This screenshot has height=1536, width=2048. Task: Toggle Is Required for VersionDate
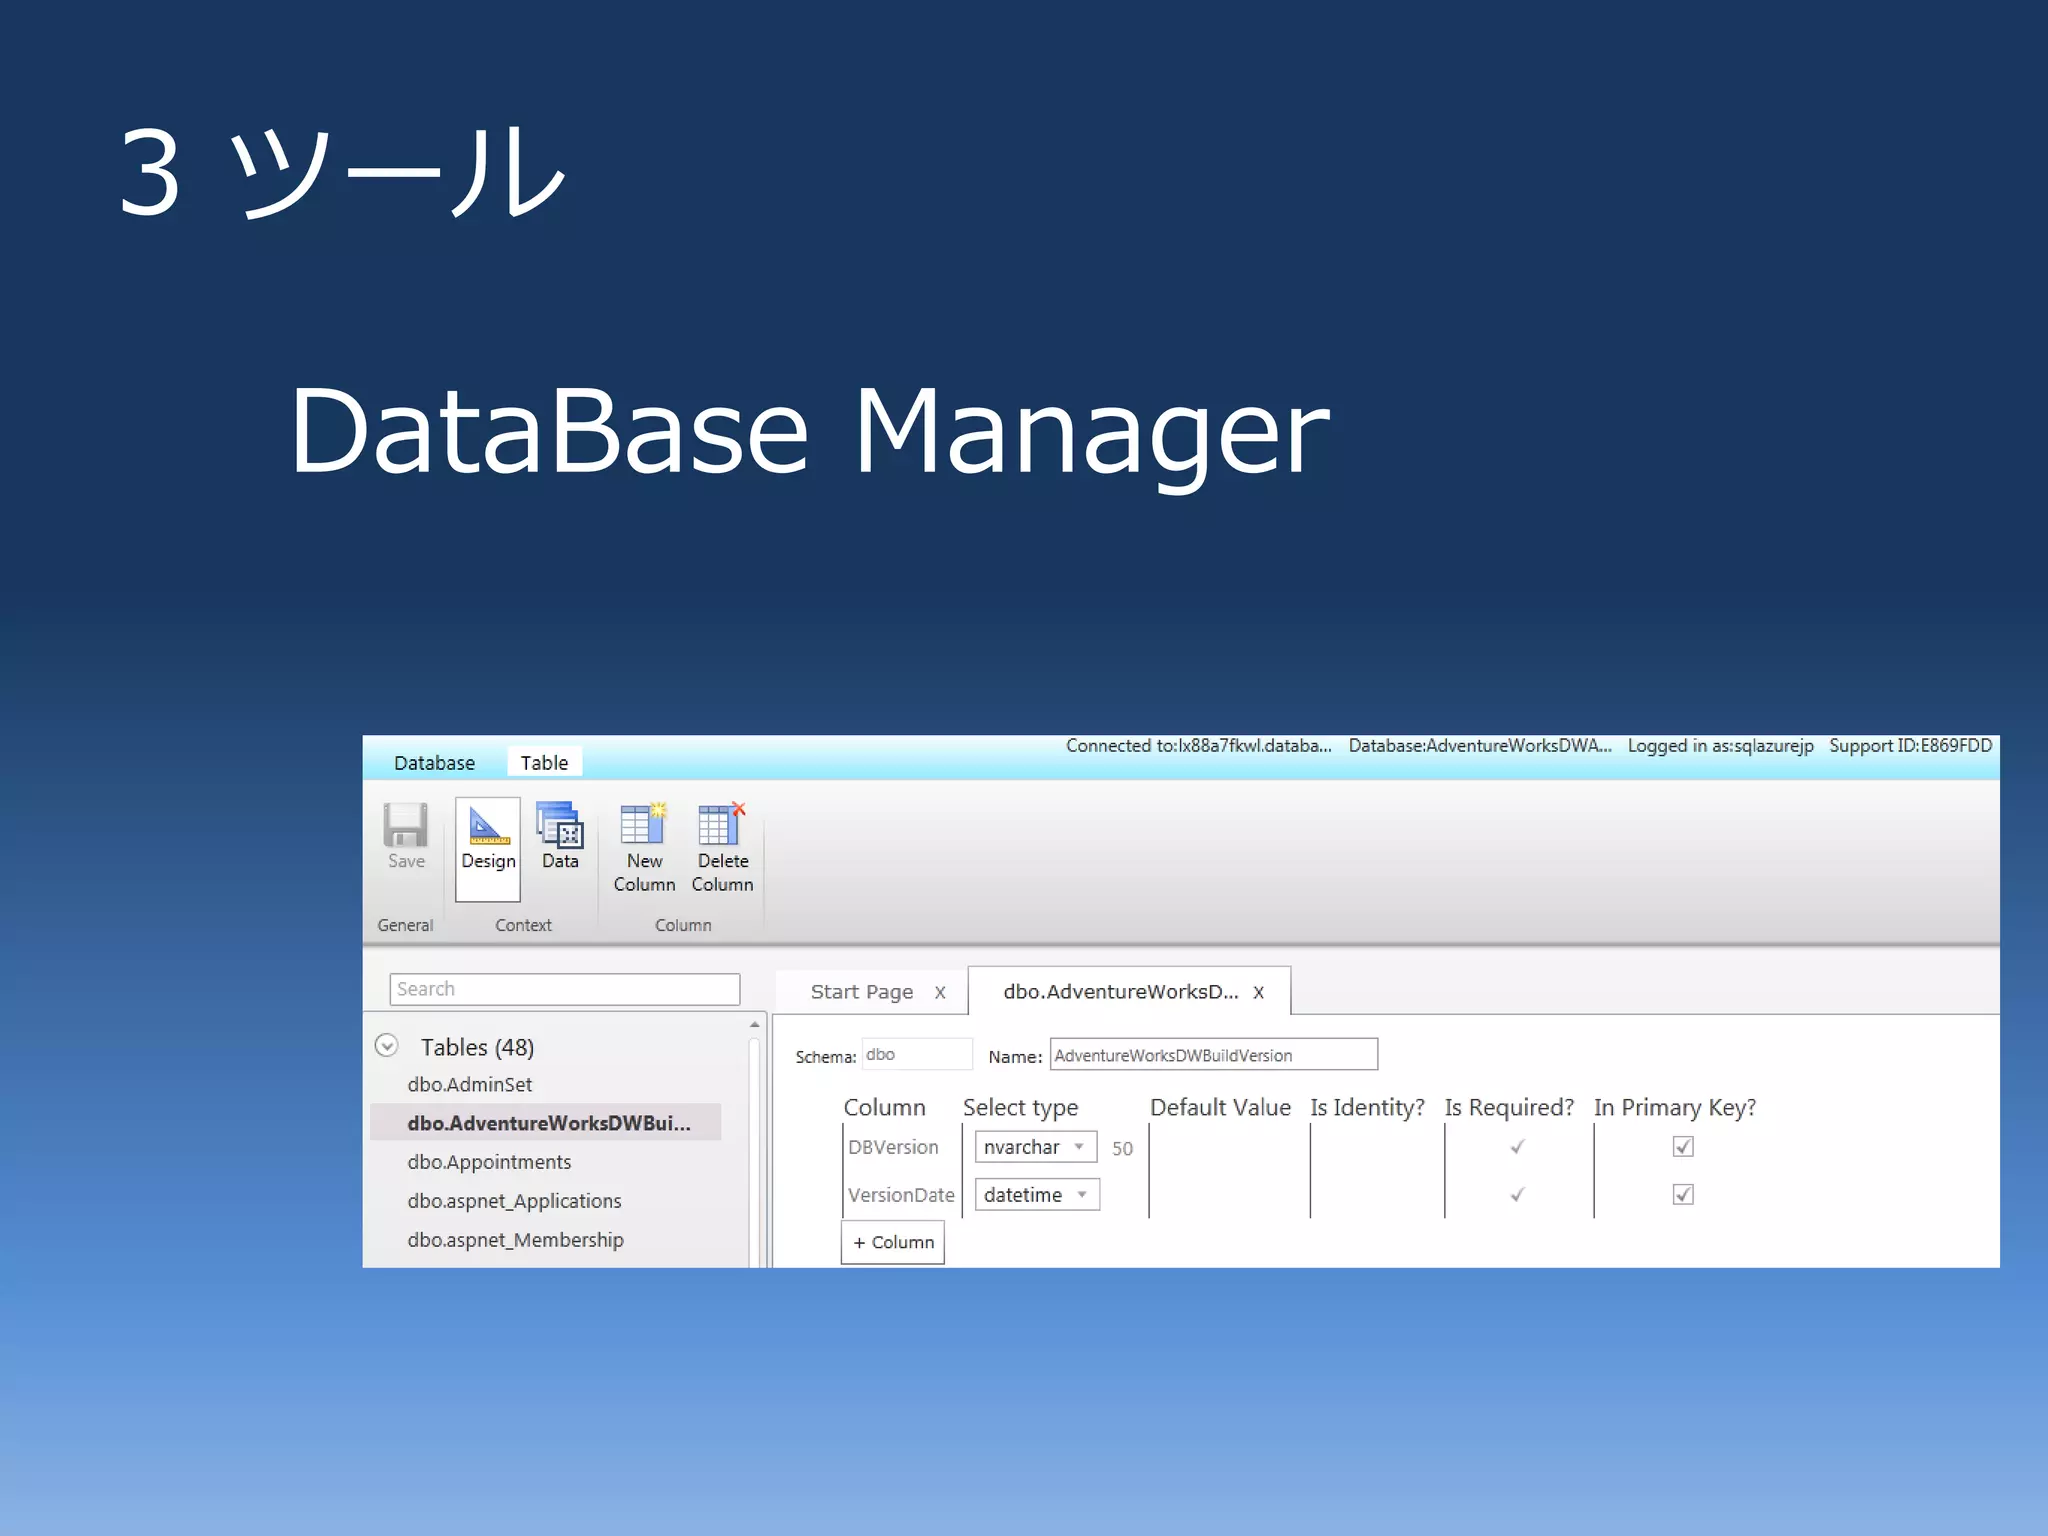1517,1195
